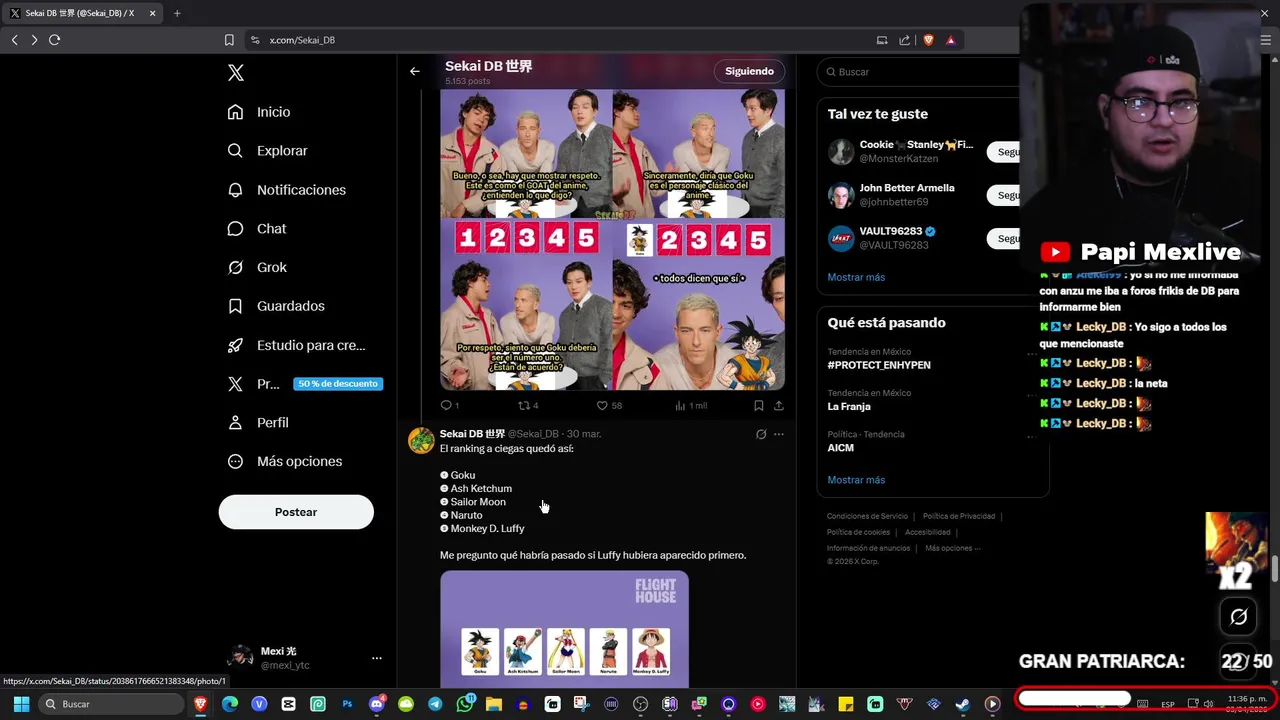Click the X logo in sidebar

click(236, 73)
